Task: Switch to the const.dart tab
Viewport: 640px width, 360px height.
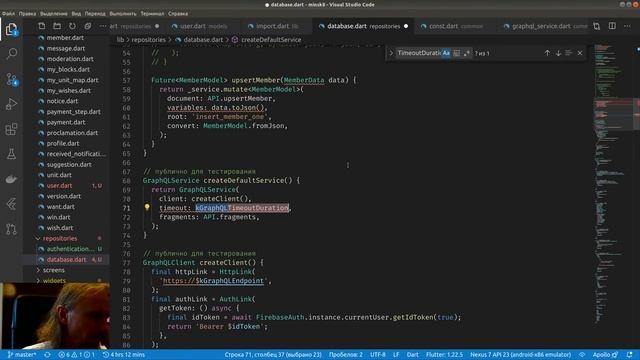Action: click(456, 26)
